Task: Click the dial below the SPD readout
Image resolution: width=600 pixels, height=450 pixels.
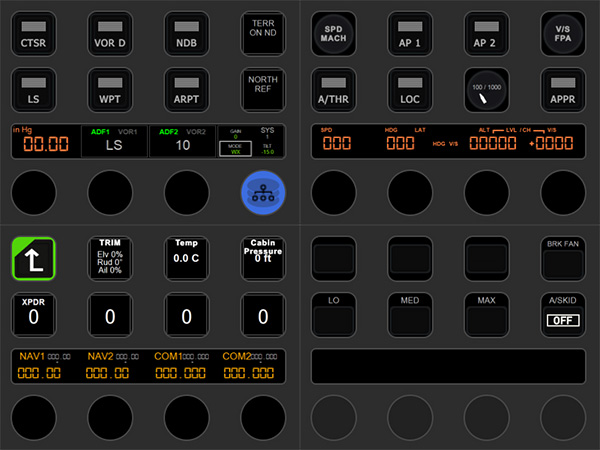Action: click(333, 192)
